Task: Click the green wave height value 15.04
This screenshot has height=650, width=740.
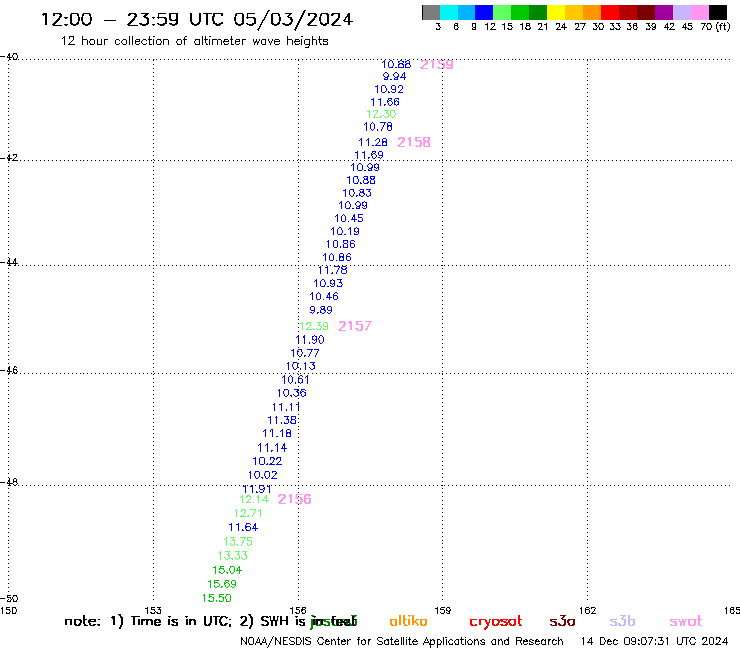Action: click(x=227, y=570)
